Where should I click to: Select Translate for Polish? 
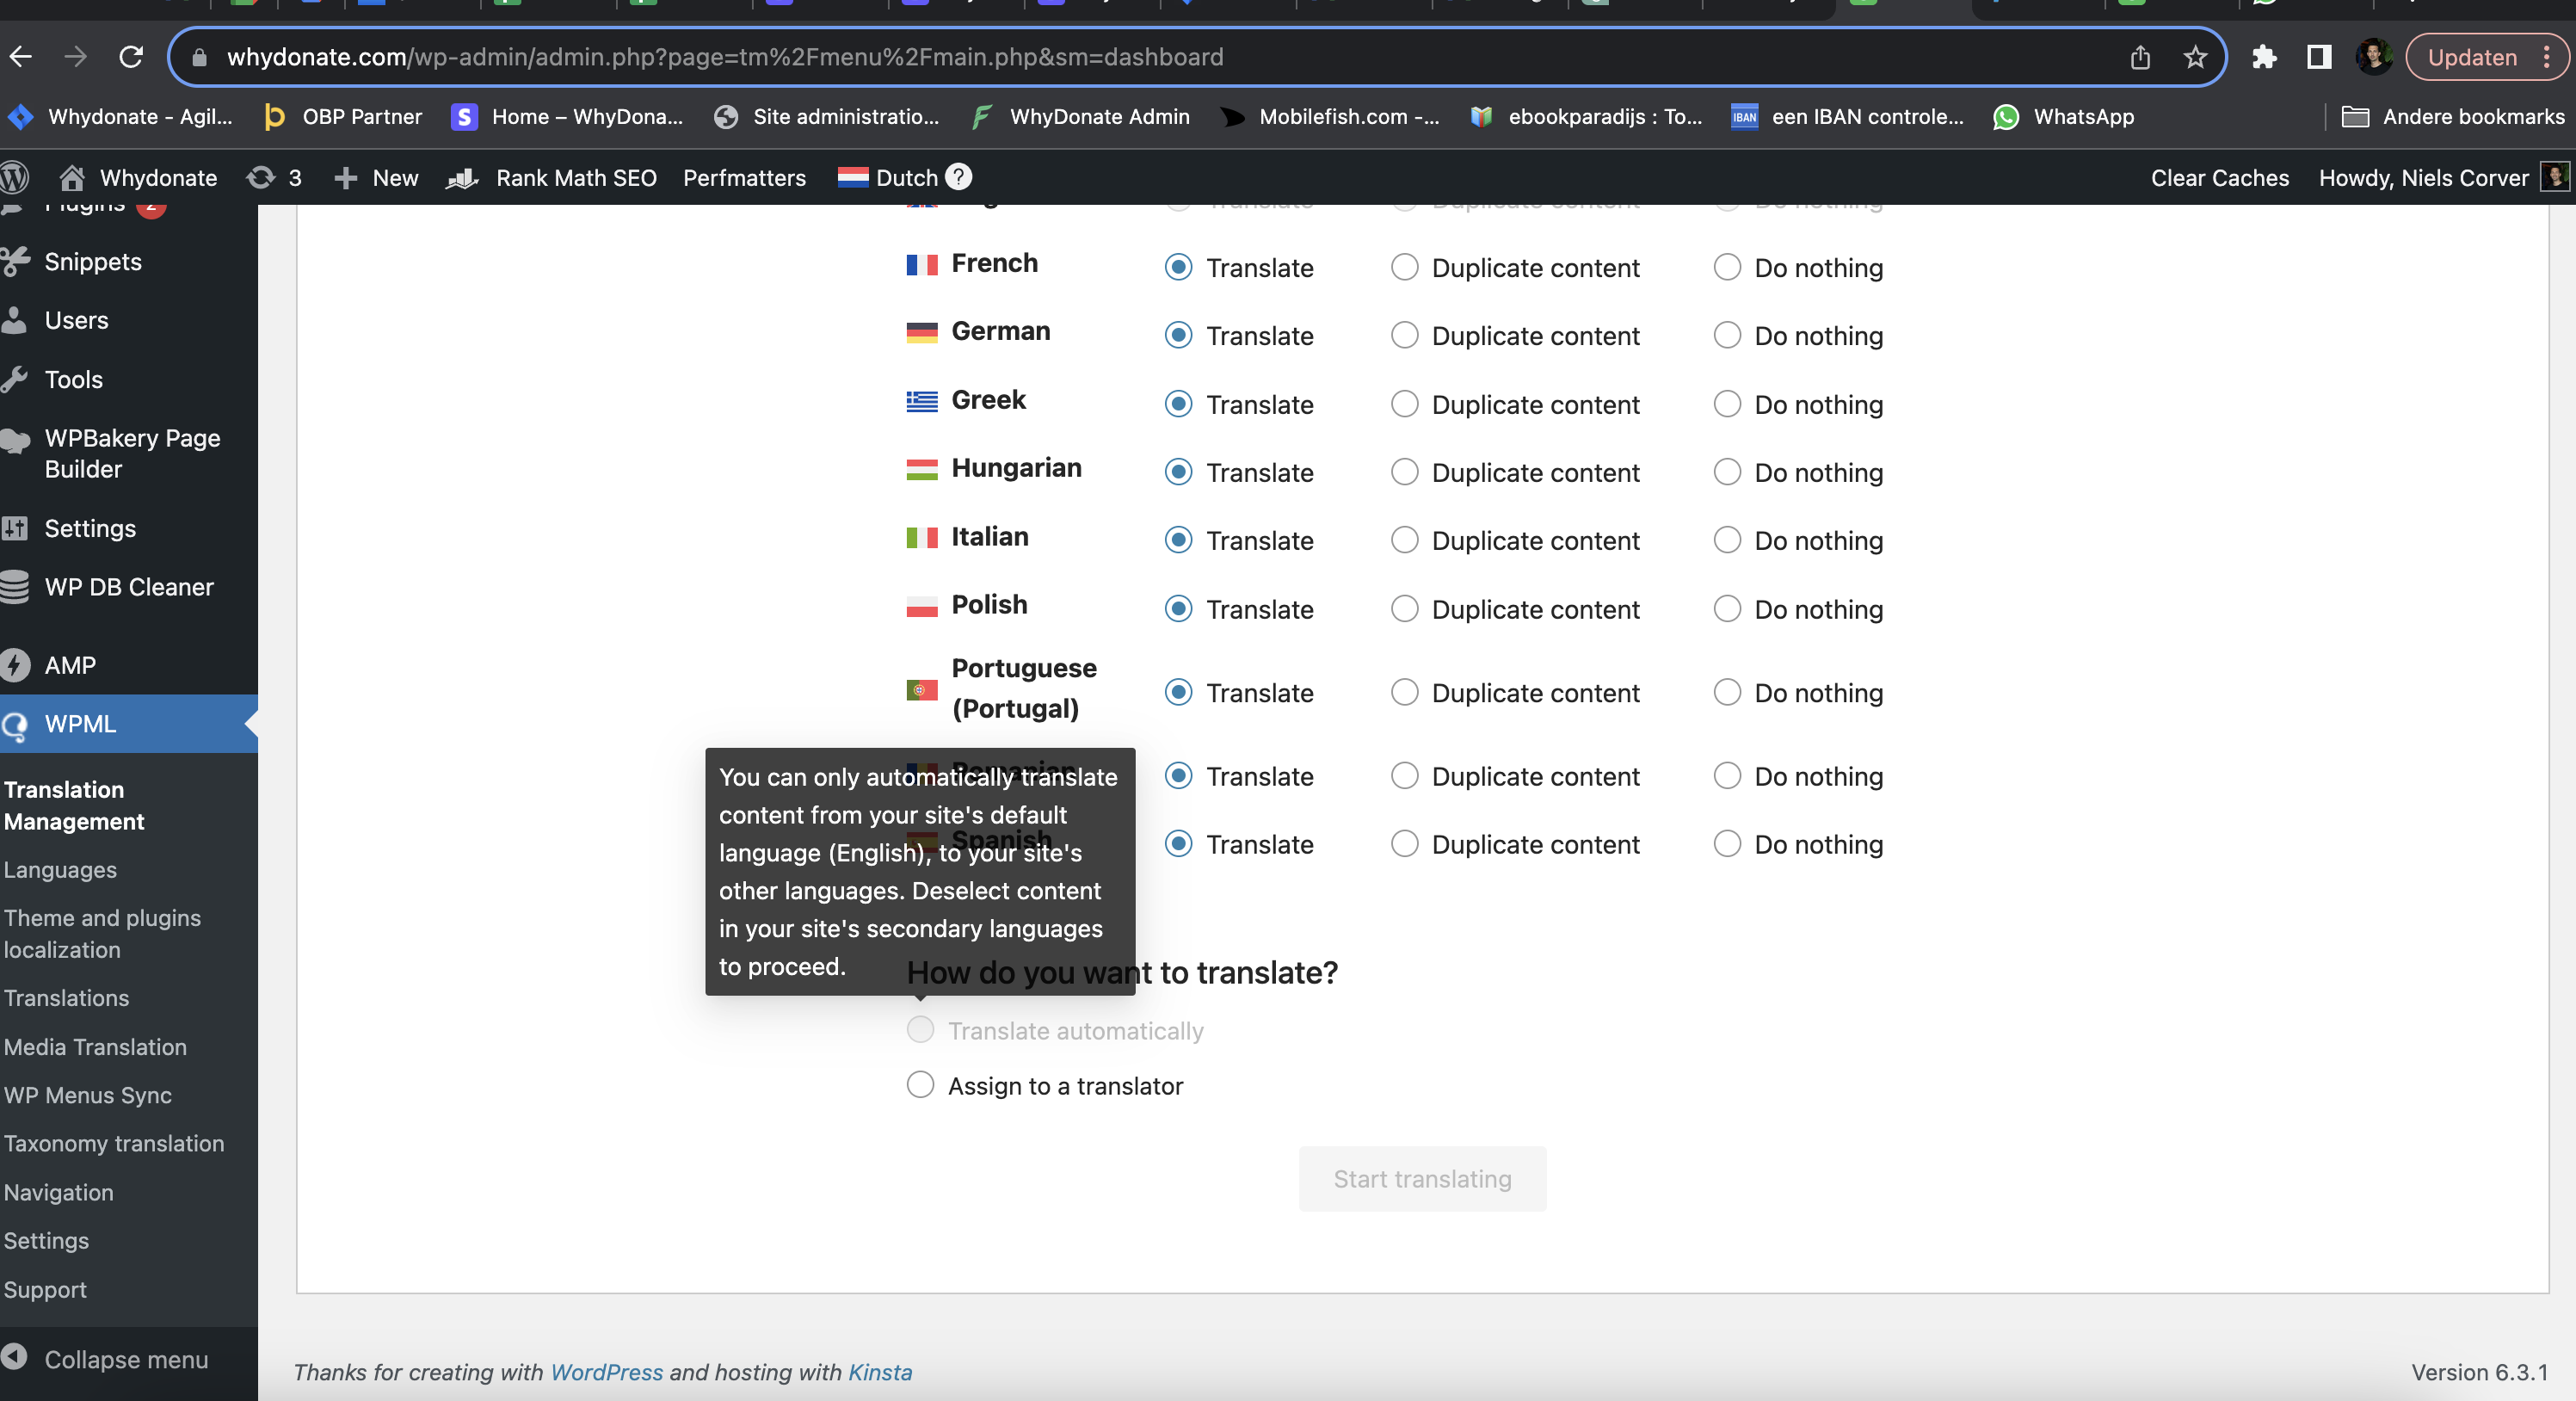1179,609
